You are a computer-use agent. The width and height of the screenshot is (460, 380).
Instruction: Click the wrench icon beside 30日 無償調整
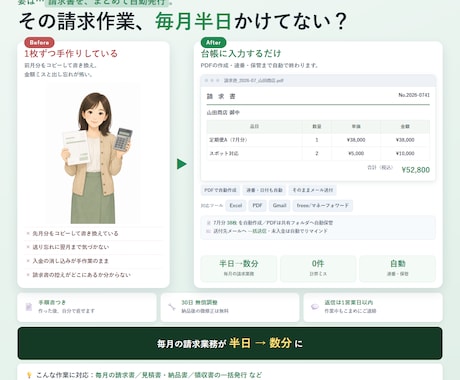tap(172, 307)
